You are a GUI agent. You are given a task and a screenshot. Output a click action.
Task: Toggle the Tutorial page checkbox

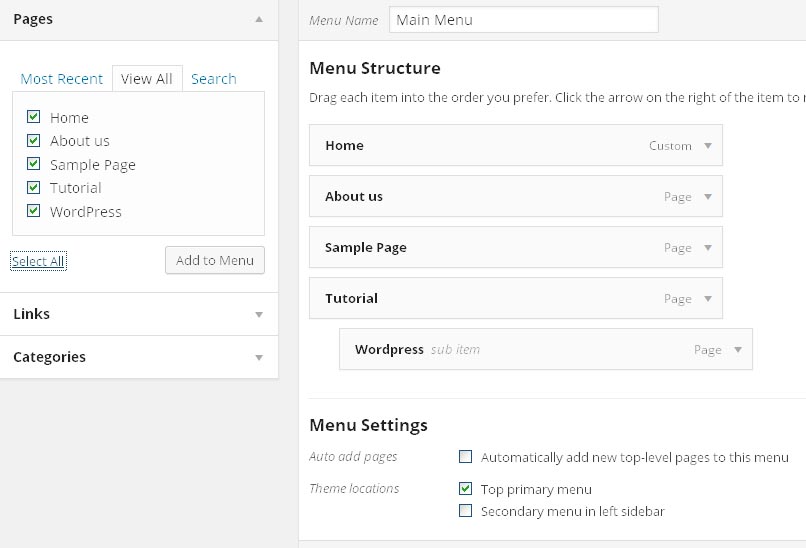pyautogui.click(x=34, y=187)
